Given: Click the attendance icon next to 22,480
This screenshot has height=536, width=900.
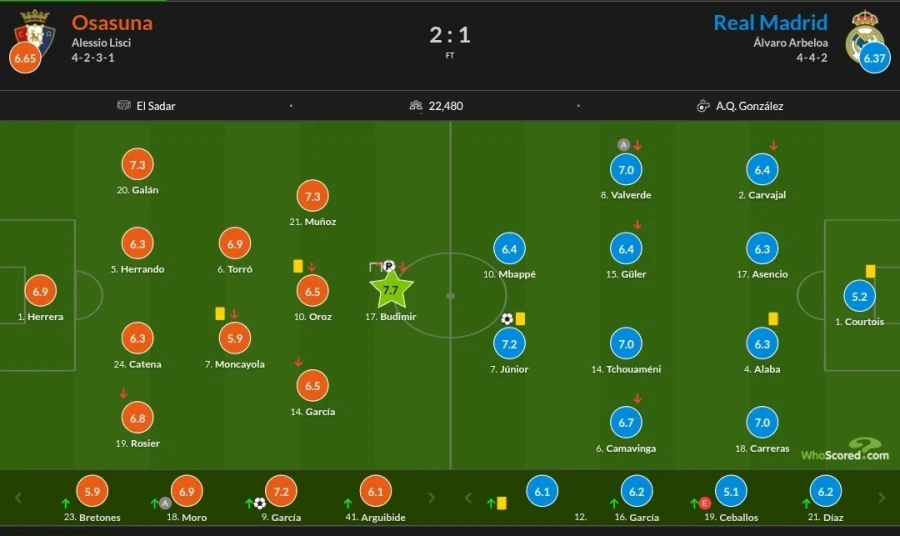Looking at the screenshot, I should tap(416, 105).
